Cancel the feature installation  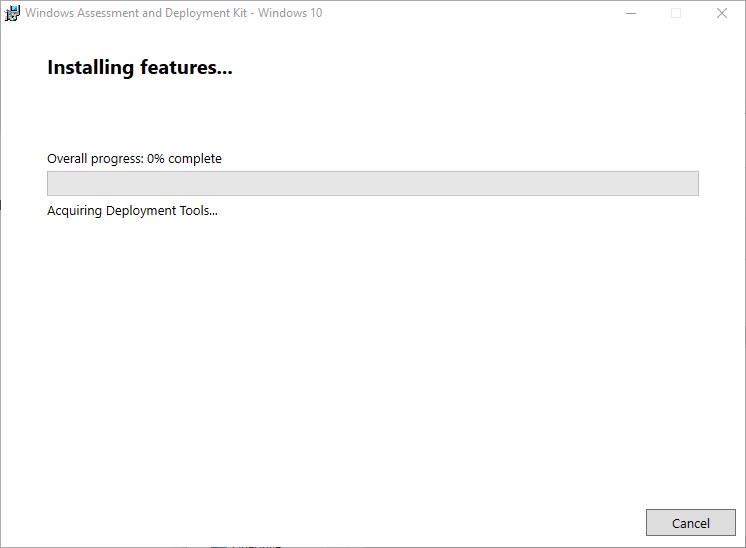(x=690, y=523)
